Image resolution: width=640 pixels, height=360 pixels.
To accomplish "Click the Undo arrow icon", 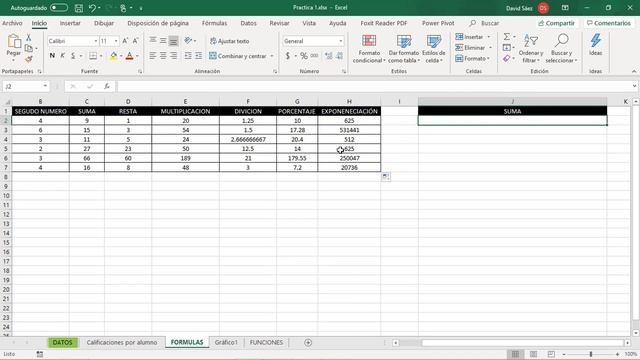I will (x=93, y=8).
